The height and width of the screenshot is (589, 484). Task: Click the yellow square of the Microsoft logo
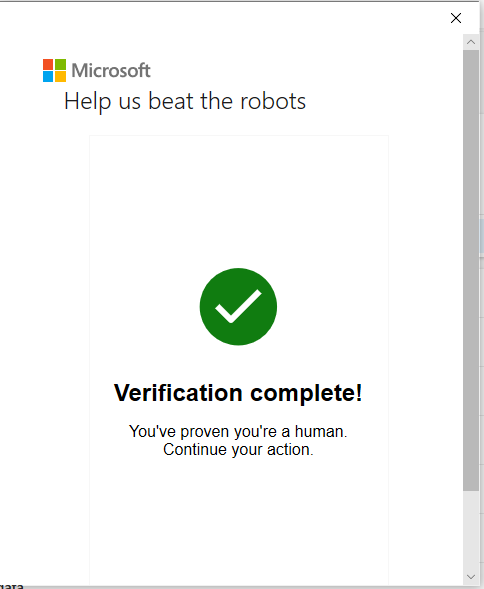[x=60, y=77]
